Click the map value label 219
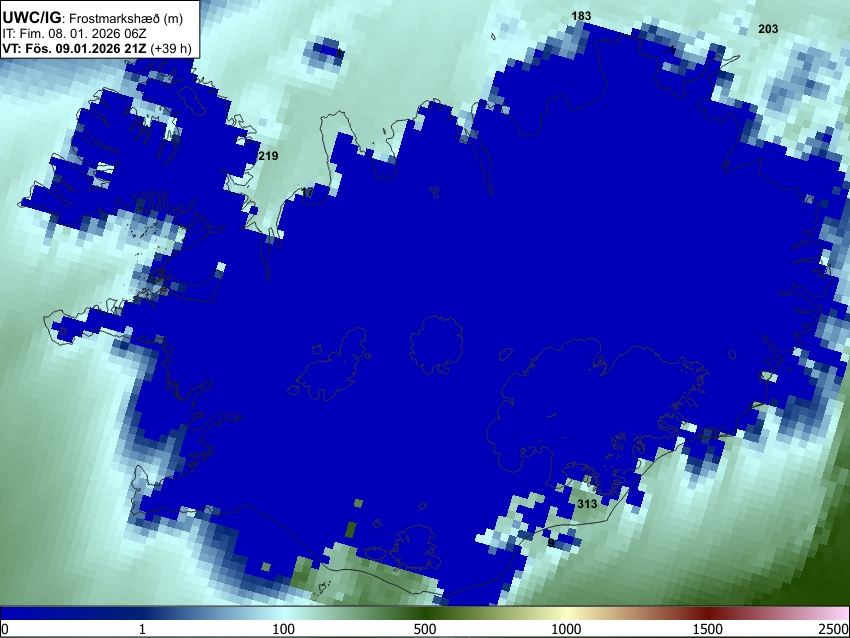Image resolution: width=850 pixels, height=638 pixels. click(x=268, y=156)
